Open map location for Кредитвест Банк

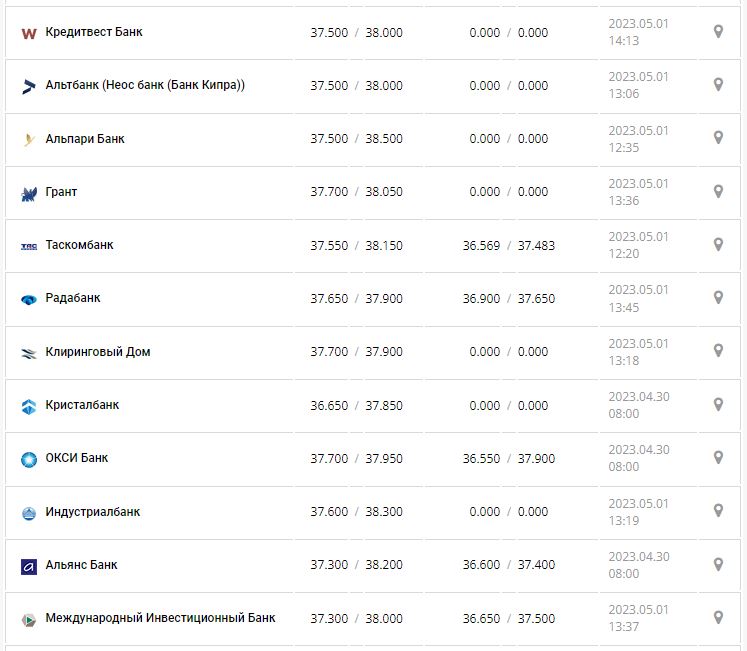click(718, 32)
